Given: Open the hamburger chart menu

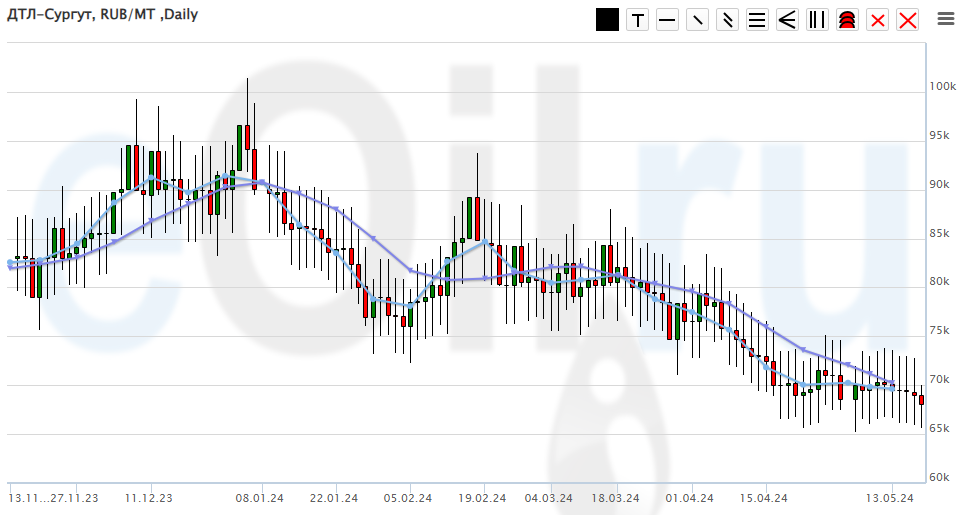Looking at the screenshot, I should click(945, 18).
